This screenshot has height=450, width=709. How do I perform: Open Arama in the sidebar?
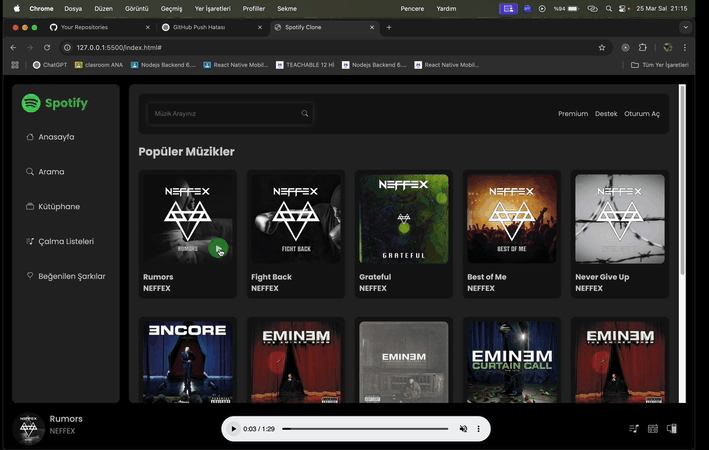point(45,172)
